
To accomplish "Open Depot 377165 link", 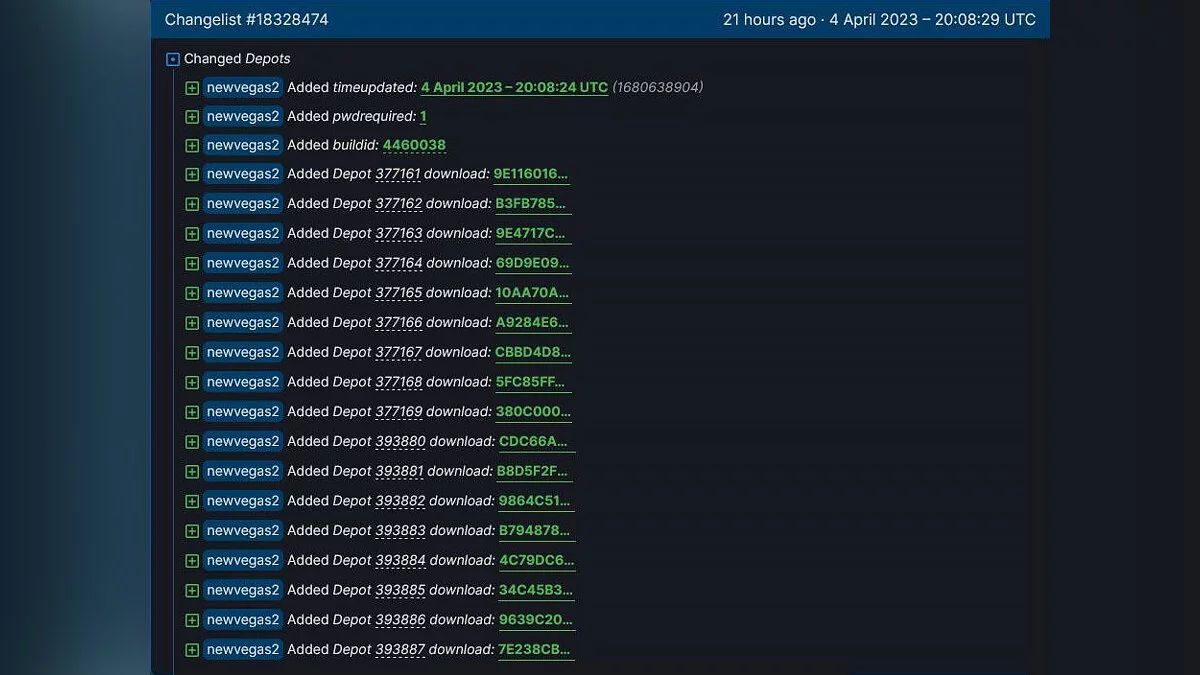I will coord(399,293).
